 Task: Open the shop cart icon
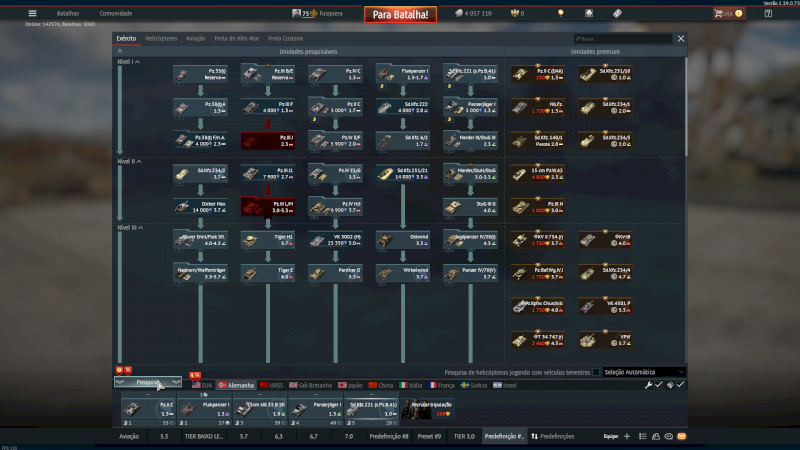pos(718,13)
